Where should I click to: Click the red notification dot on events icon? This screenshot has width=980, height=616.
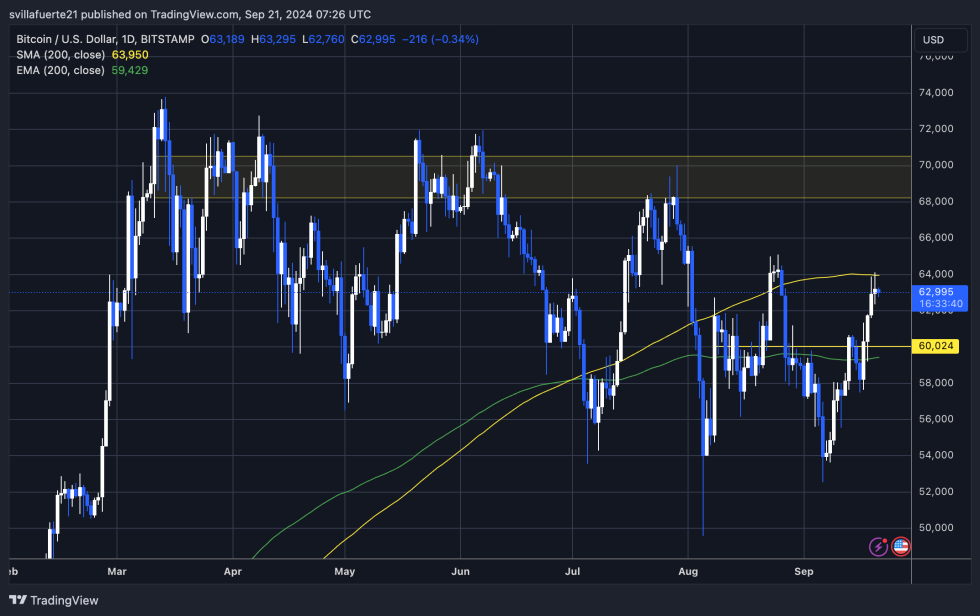(x=885, y=539)
